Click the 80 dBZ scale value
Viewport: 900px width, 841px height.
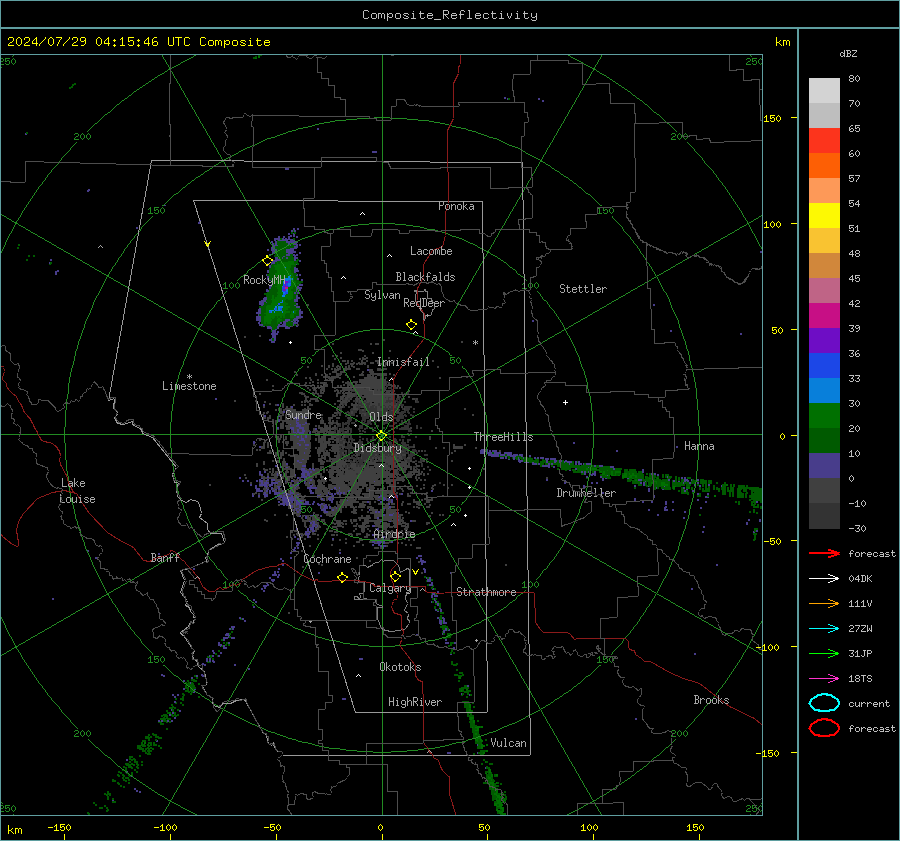[x=854, y=79]
